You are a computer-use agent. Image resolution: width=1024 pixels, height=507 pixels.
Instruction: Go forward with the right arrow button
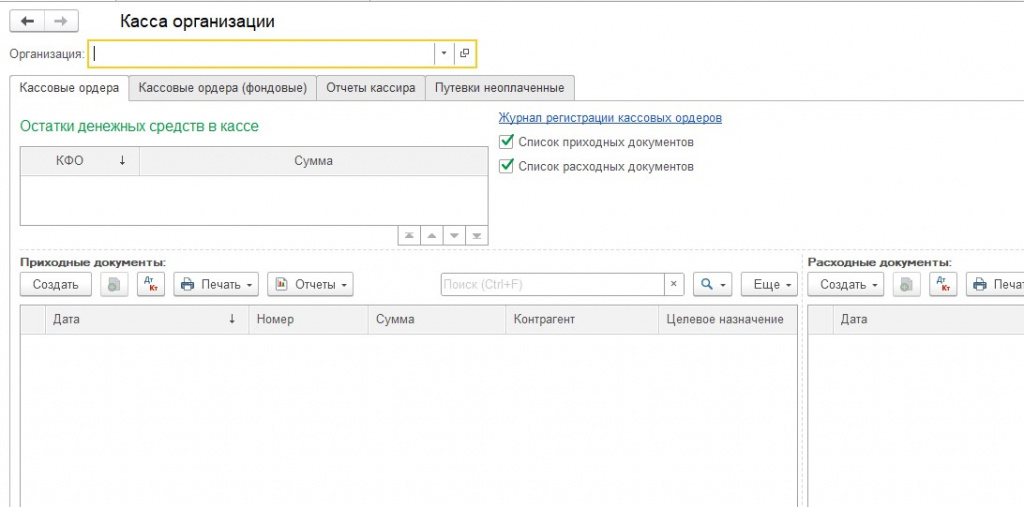(x=61, y=22)
